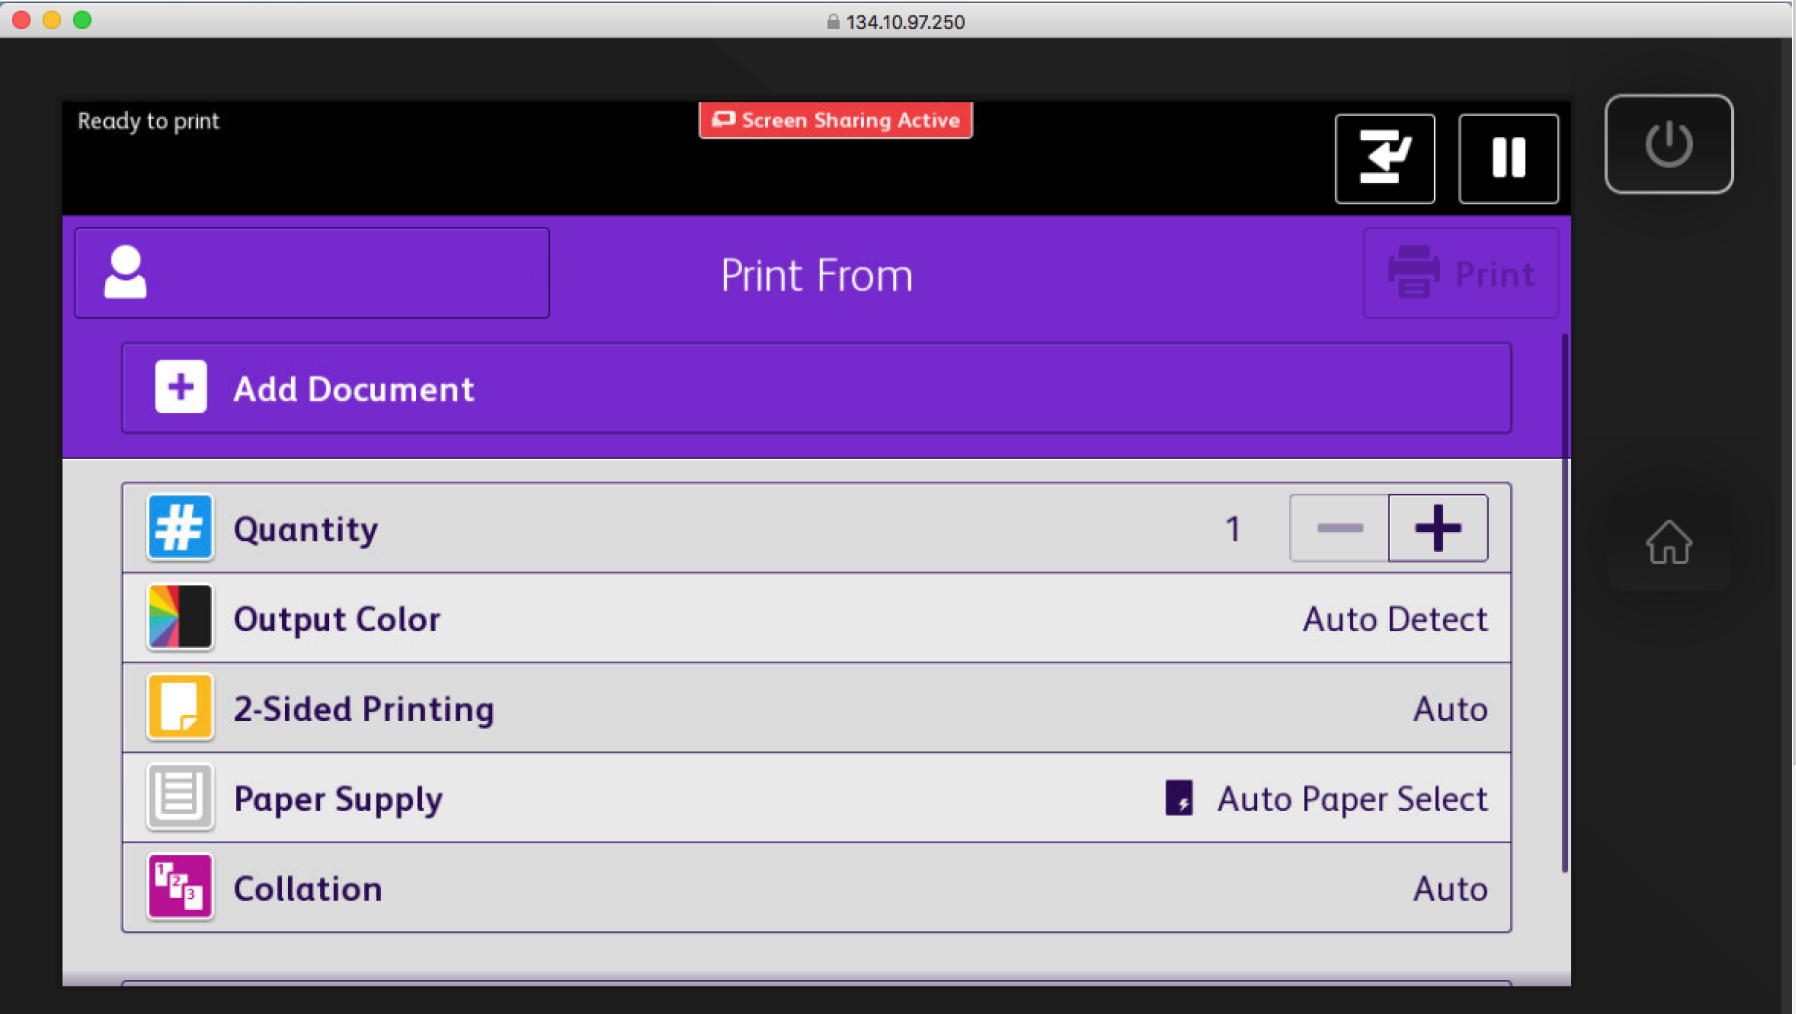Click the Add Document button
The height and width of the screenshot is (1014, 1796).
tap(815, 388)
